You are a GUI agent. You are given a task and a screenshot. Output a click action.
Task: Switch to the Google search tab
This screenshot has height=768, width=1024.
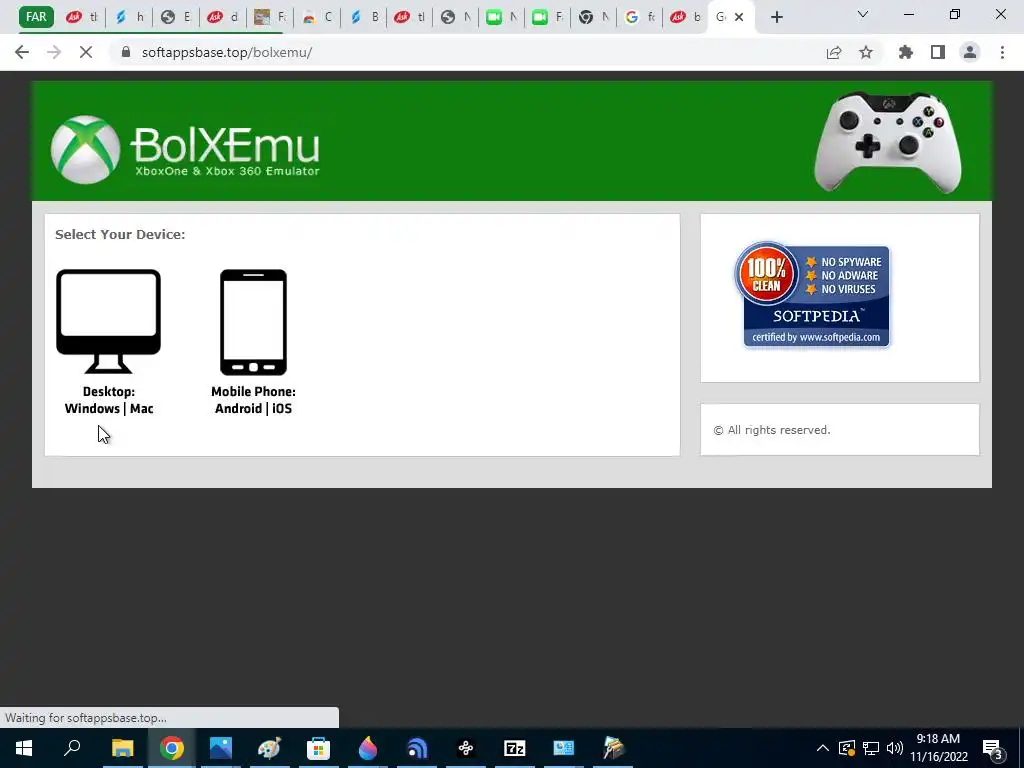(641, 17)
